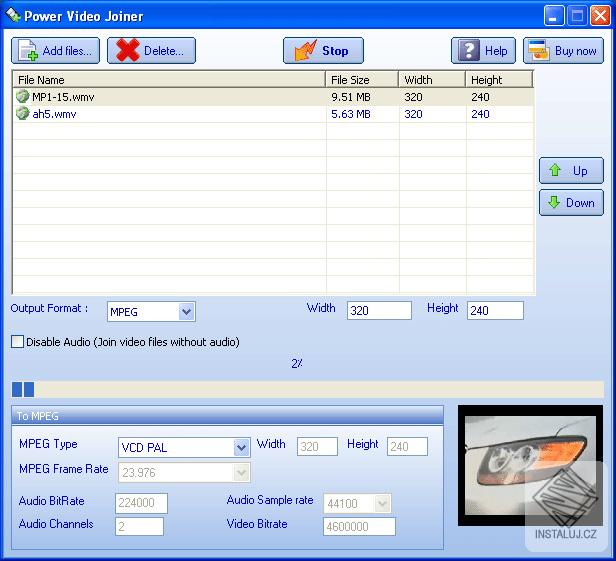
Task: Click the To MPEG Width 320 field
Action: [317, 446]
